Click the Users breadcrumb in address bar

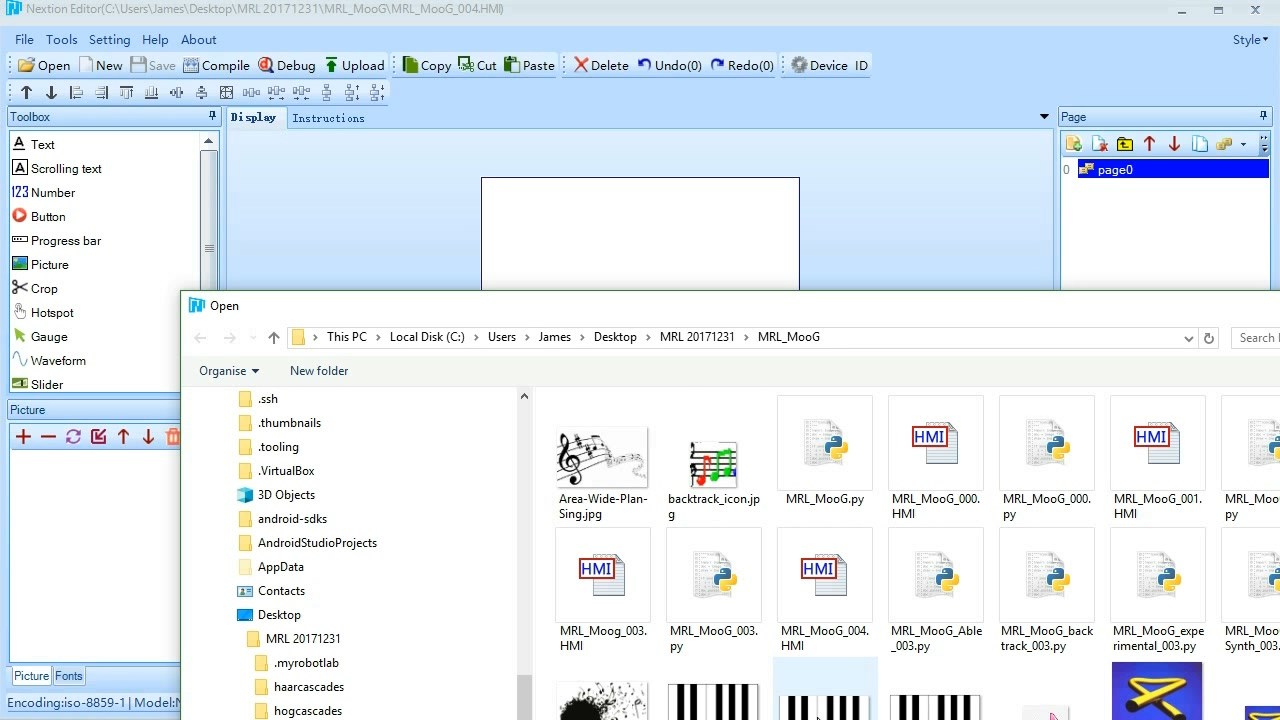[x=502, y=337]
